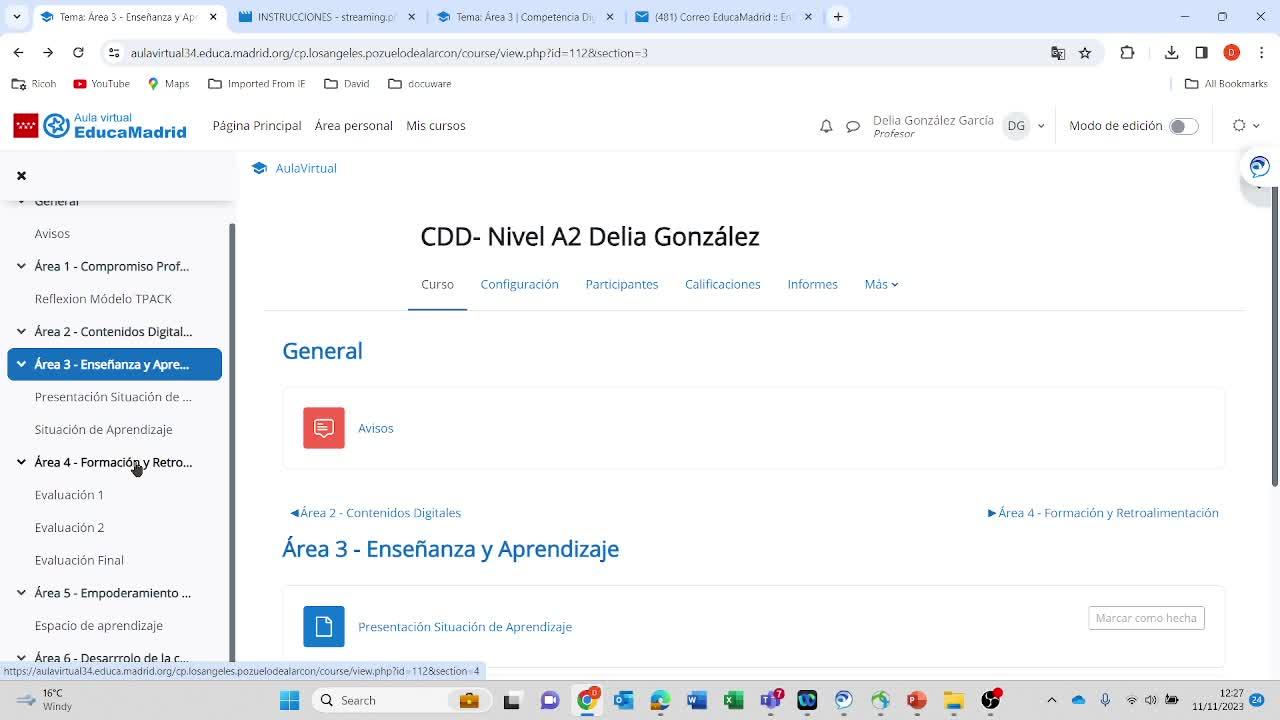This screenshot has width=1280, height=720.
Task: Open the notifications bell
Action: tap(826, 126)
